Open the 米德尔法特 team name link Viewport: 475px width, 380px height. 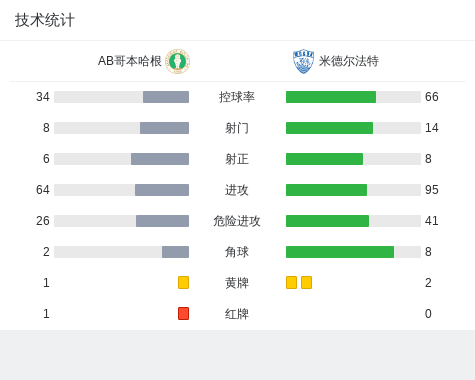click(x=349, y=61)
